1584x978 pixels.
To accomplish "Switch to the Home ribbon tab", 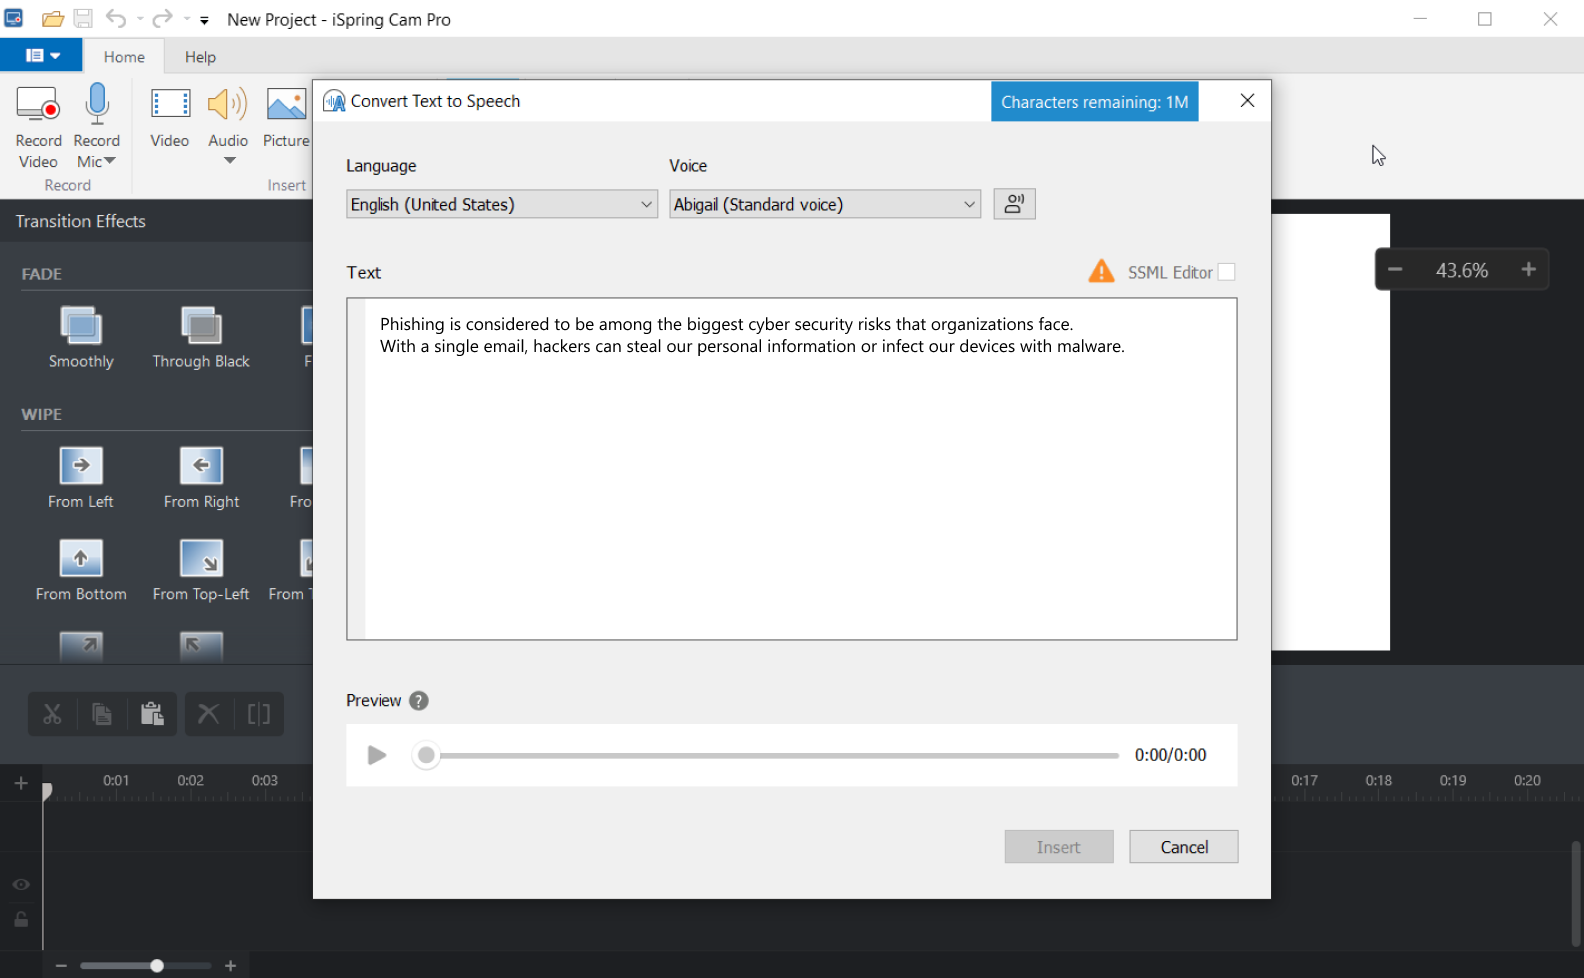I will coord(124,57).
